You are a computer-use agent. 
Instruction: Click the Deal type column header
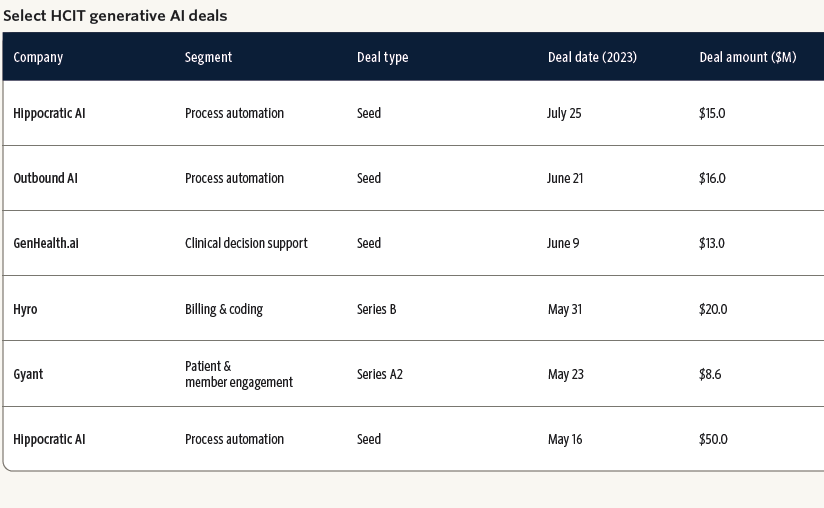click(x=382, y=57)
